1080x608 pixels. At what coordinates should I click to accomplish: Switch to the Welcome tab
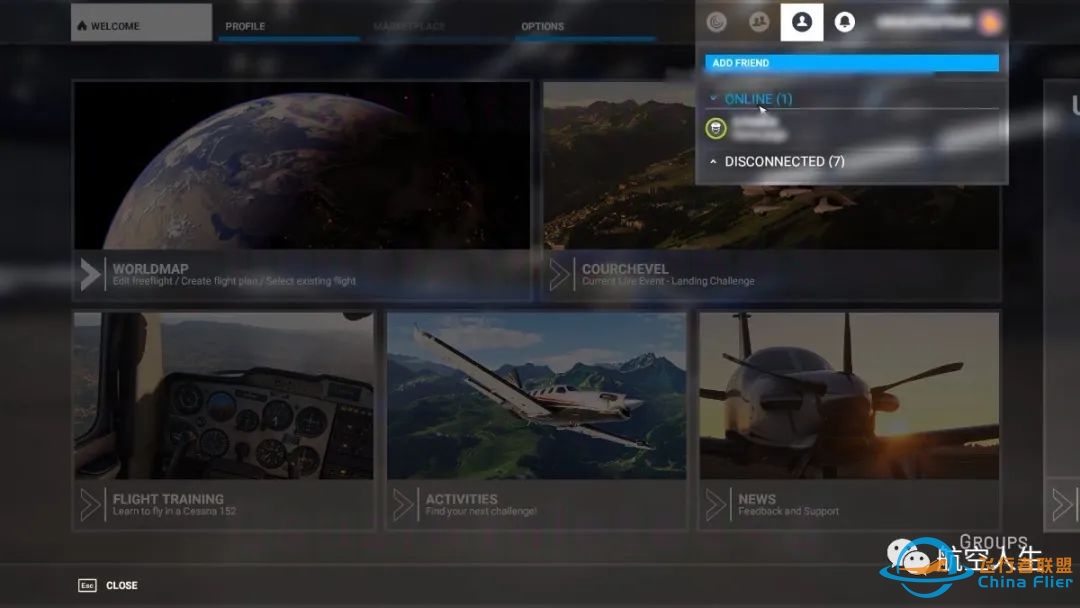(x=141, y=23)
